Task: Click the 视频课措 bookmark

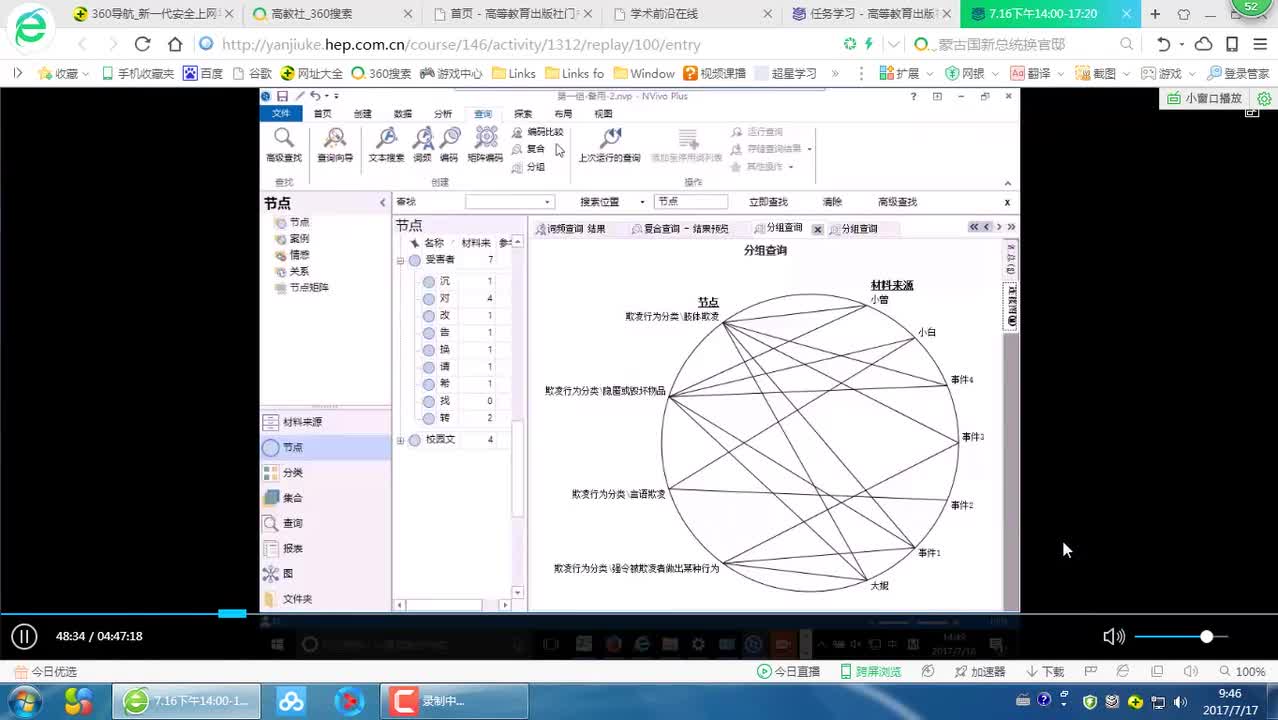Action: [714, 73]
